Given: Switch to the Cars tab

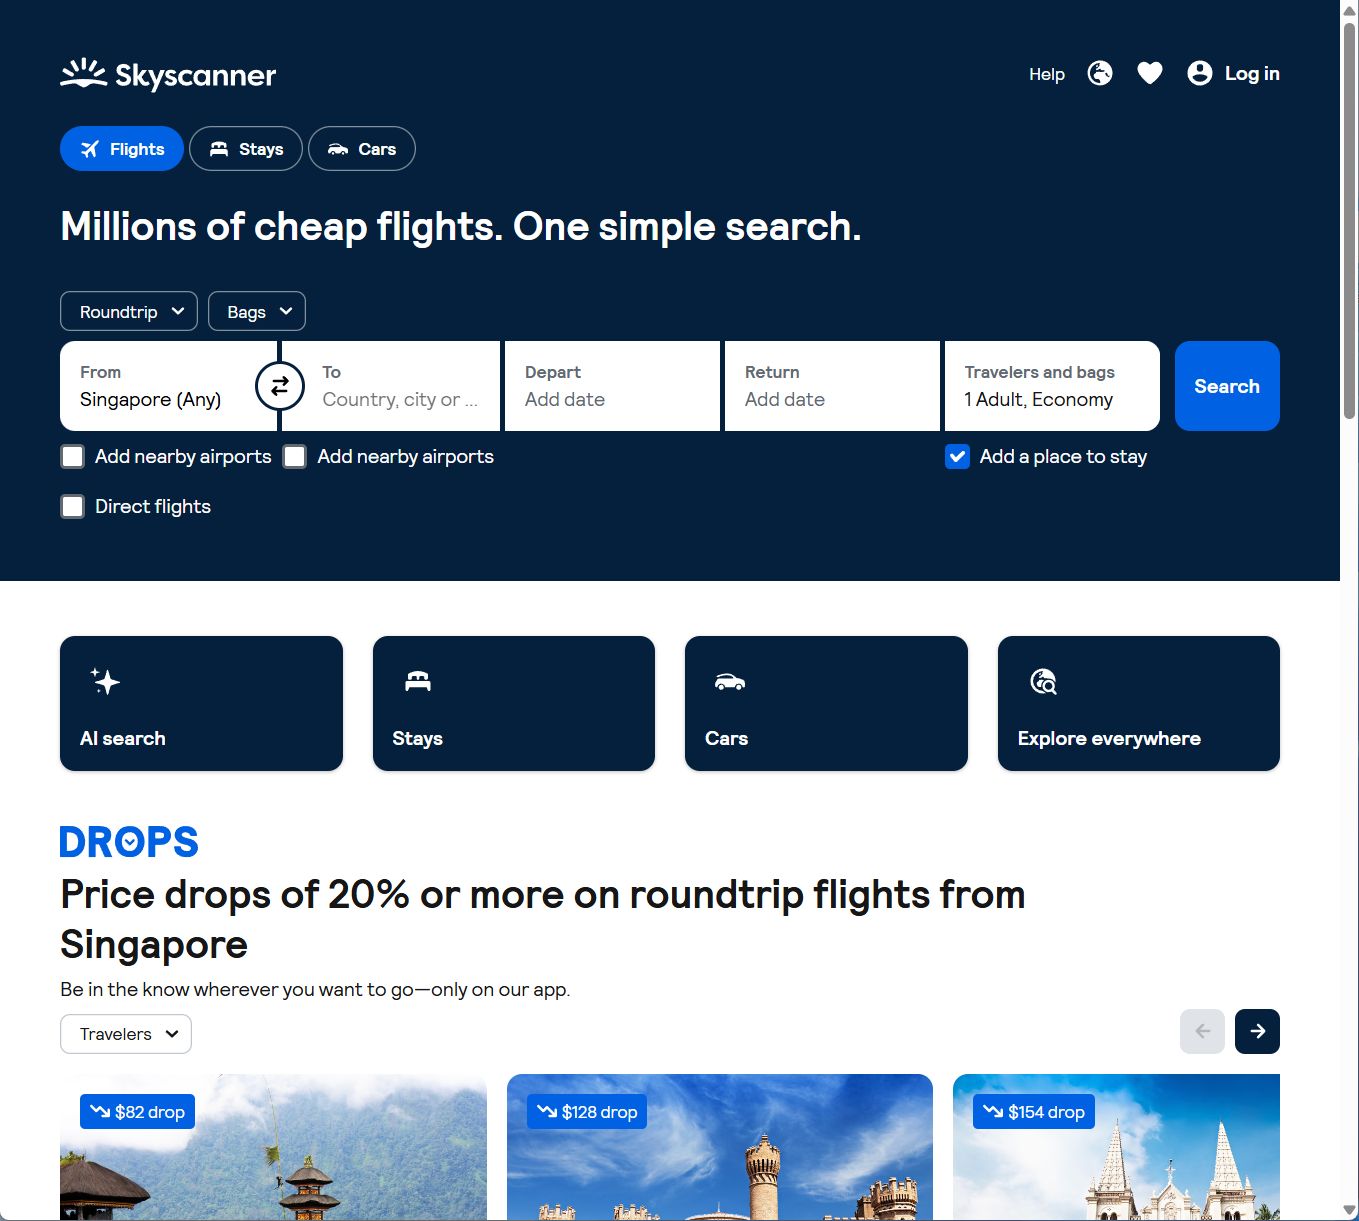Looking at the screenshot, I should (362, 149).
